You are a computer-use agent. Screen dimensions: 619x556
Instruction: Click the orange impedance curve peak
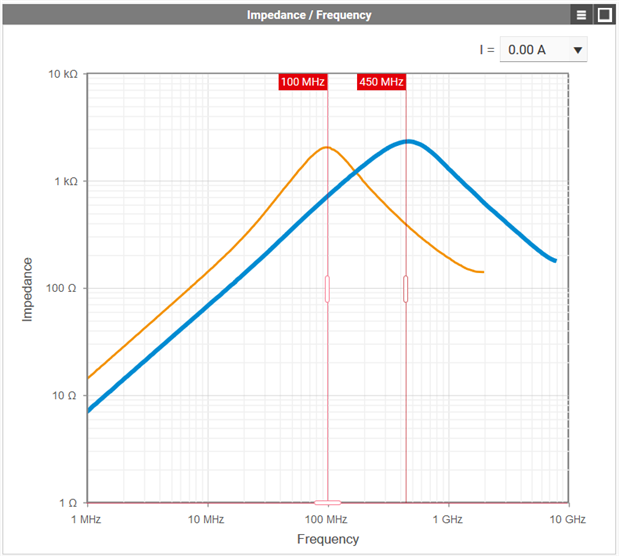point(326,147)
